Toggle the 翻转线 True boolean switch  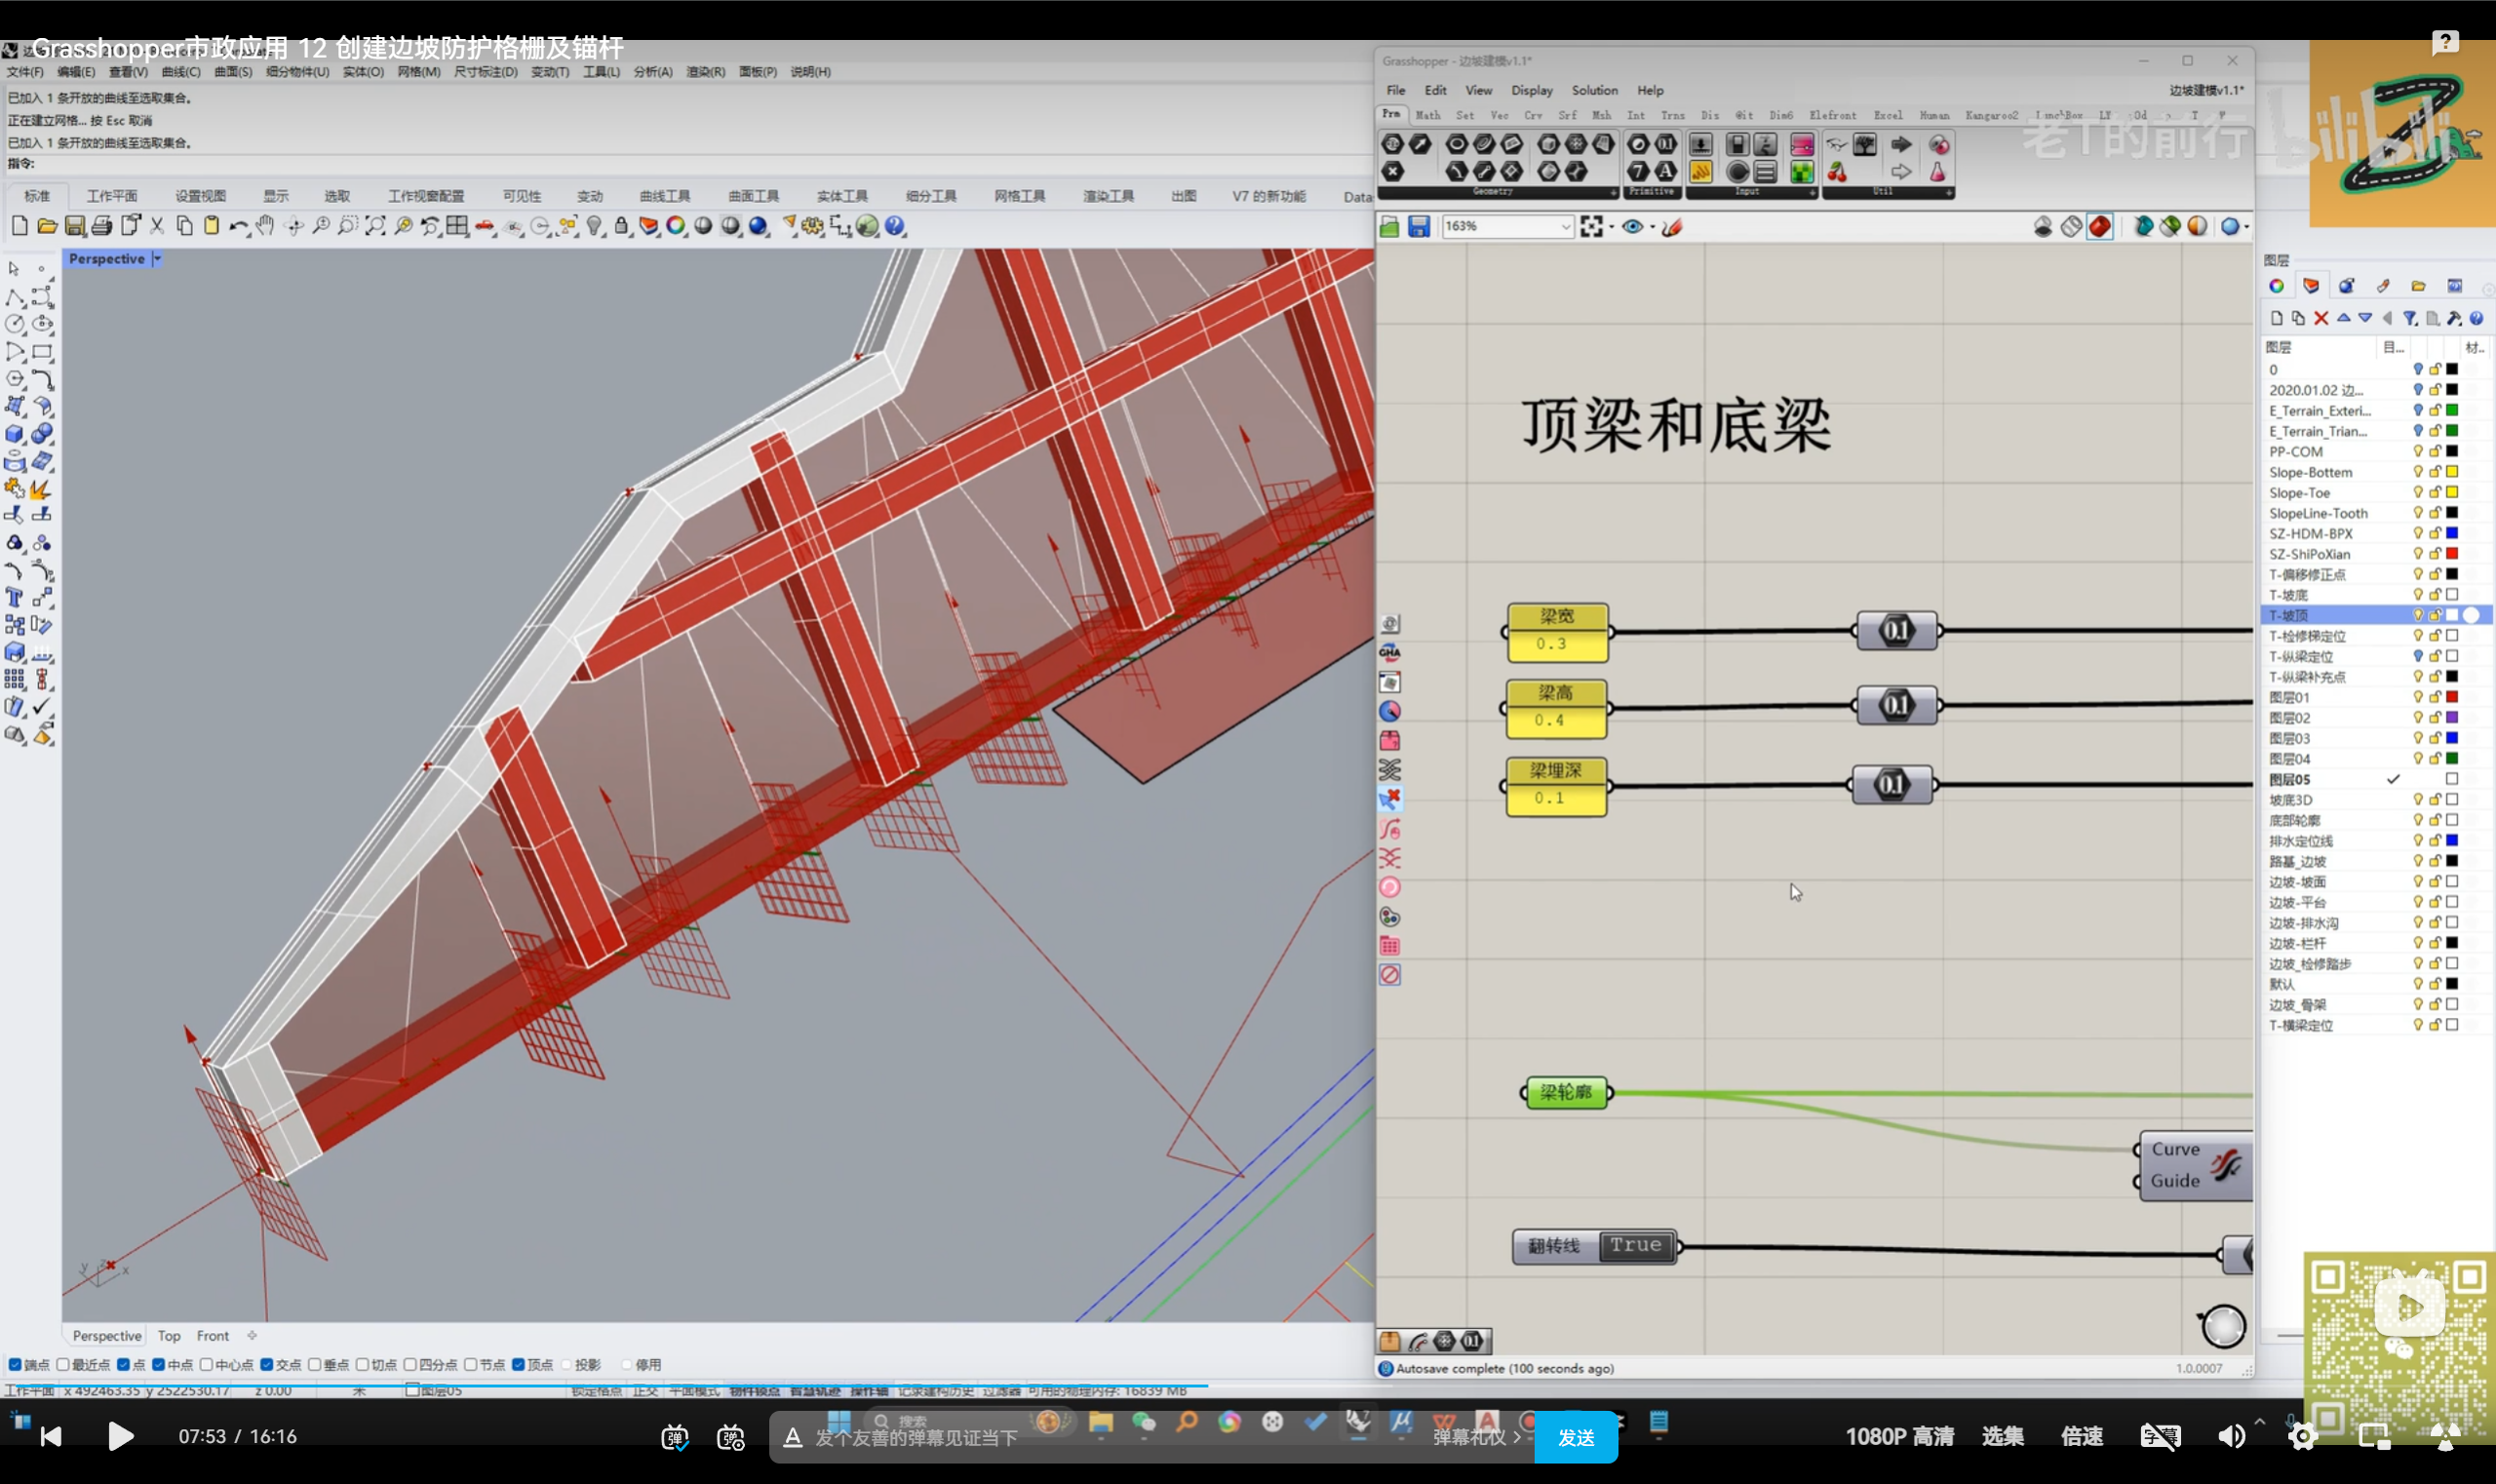click(1635, 1246)
